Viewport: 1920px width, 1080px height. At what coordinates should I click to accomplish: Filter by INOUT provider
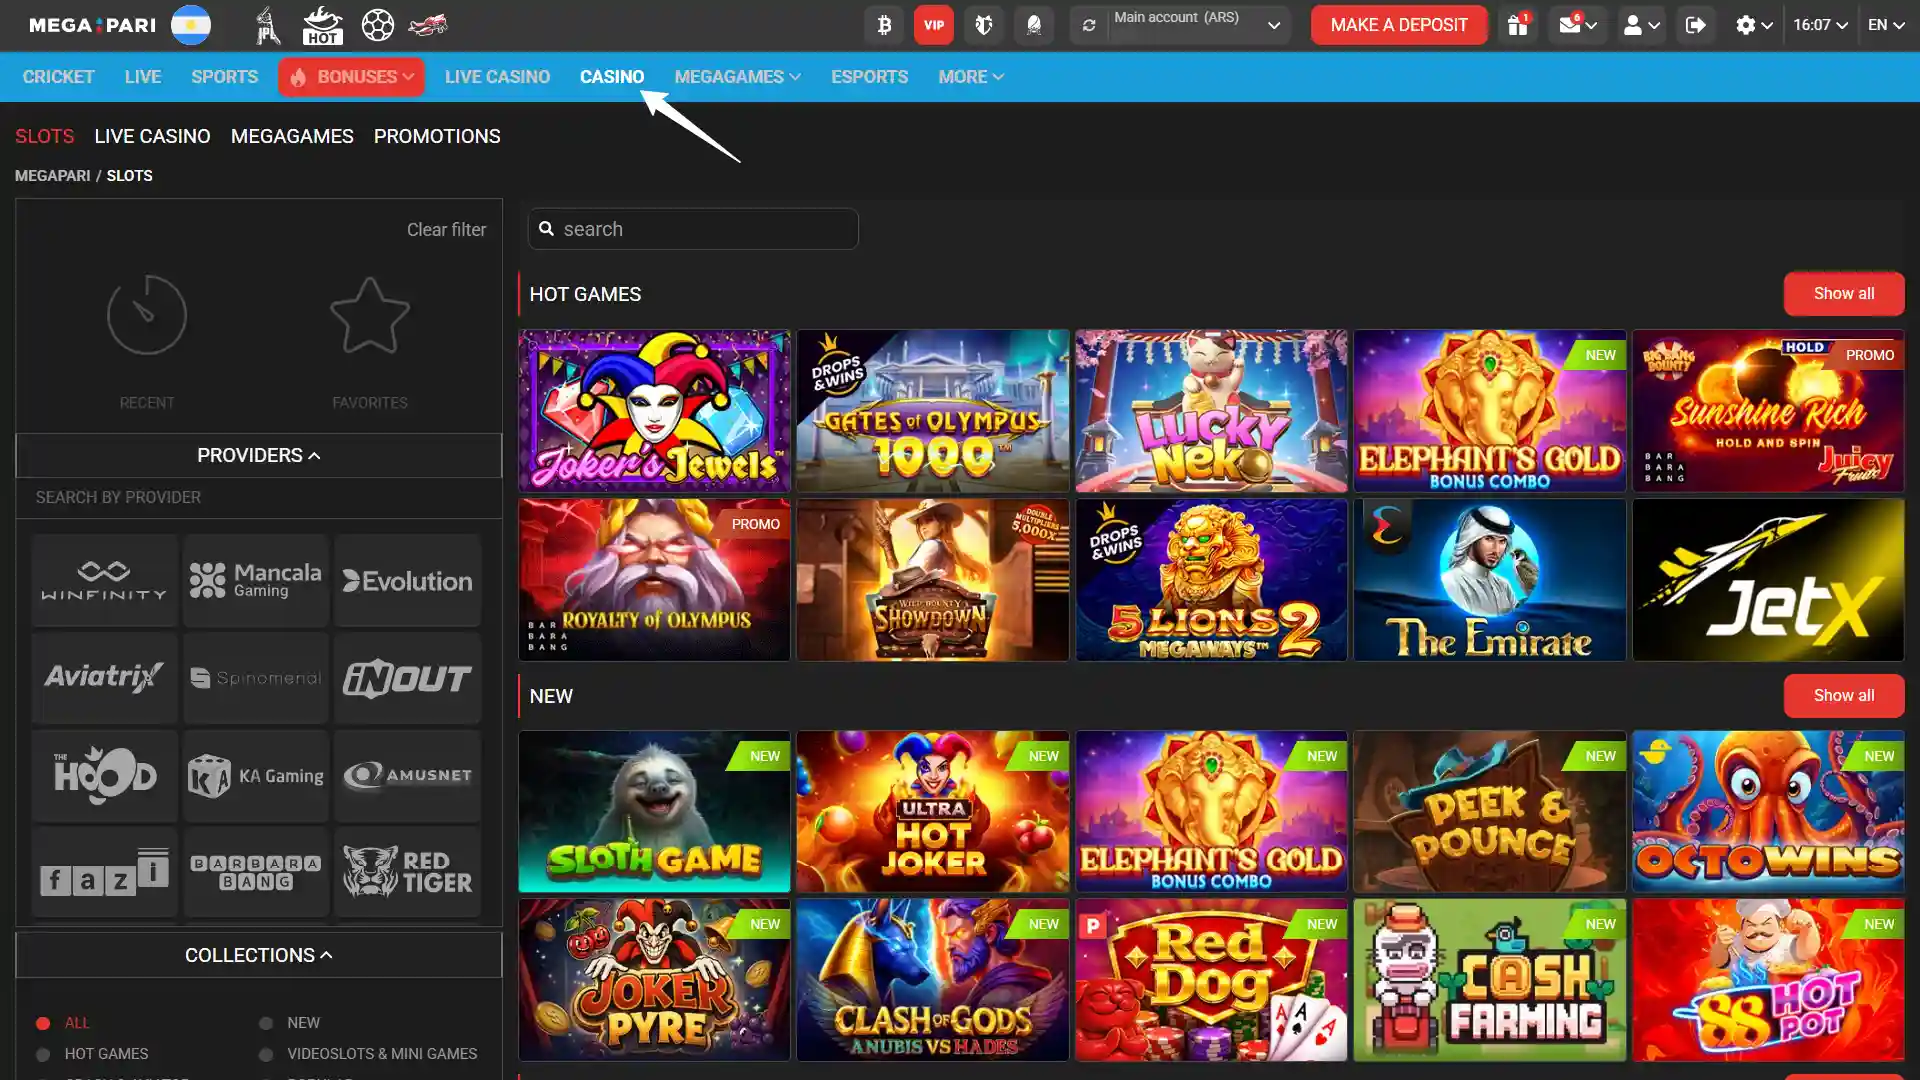pyautogui.click(x=408, y=678)
